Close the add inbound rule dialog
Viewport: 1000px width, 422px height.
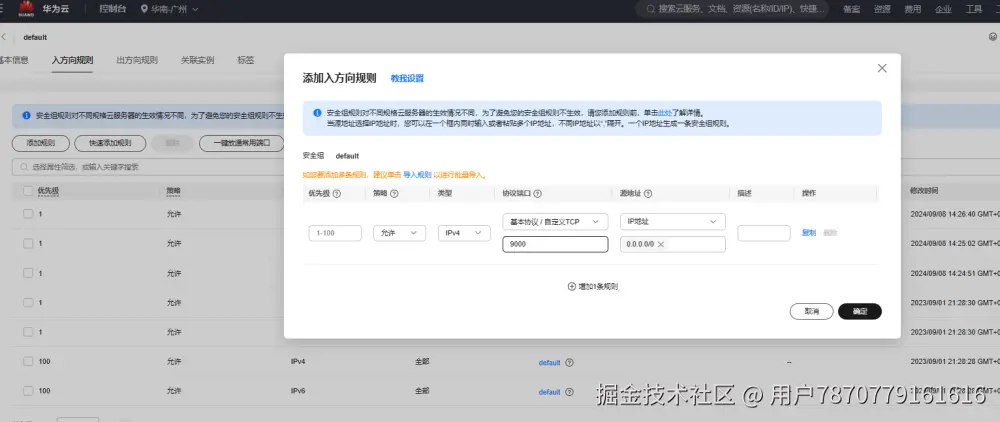881,68
